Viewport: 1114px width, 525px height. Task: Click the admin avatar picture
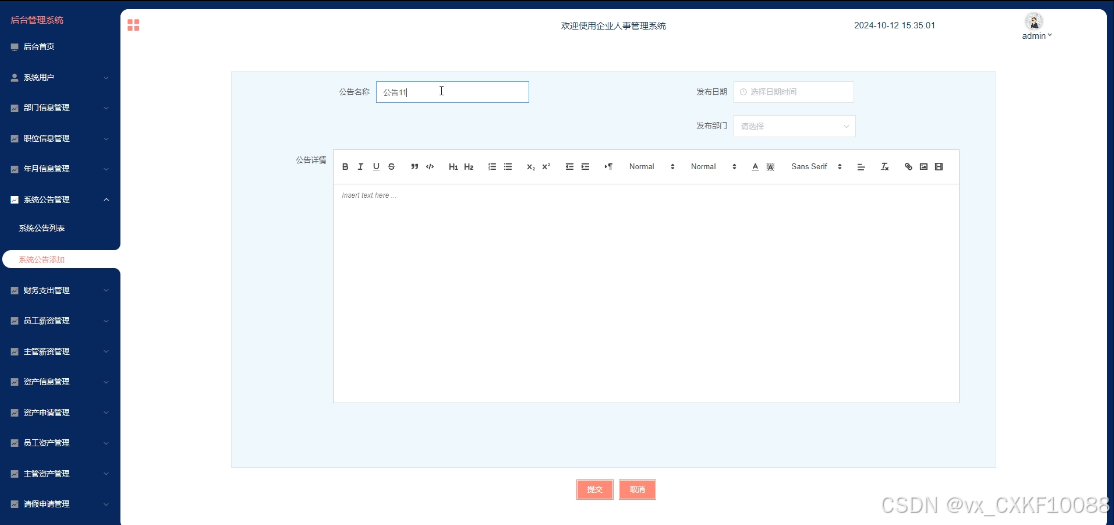pos(1034,21)
